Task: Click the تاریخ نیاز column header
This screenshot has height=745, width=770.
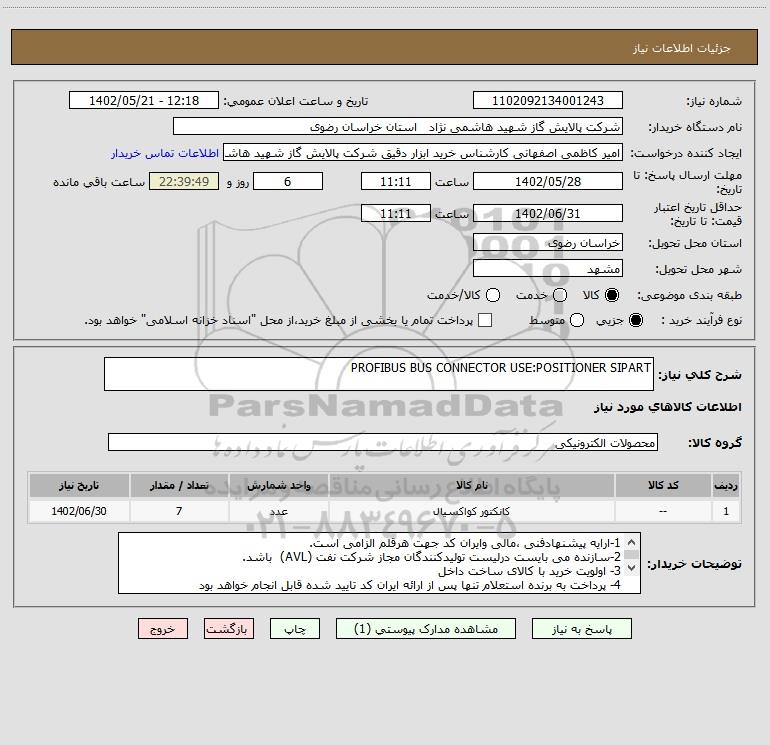Action: 79,485
